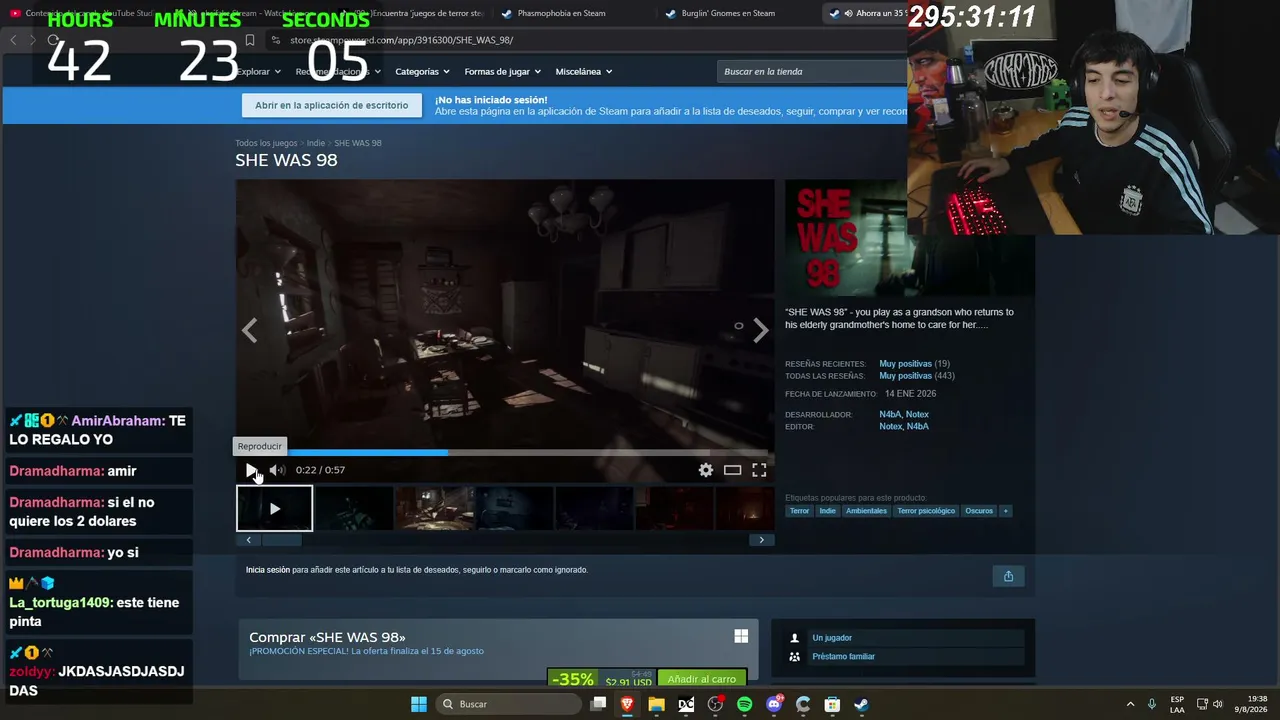
Task: Open all reviews 'Muy positivas (443)' link
Action: [917, 376]
